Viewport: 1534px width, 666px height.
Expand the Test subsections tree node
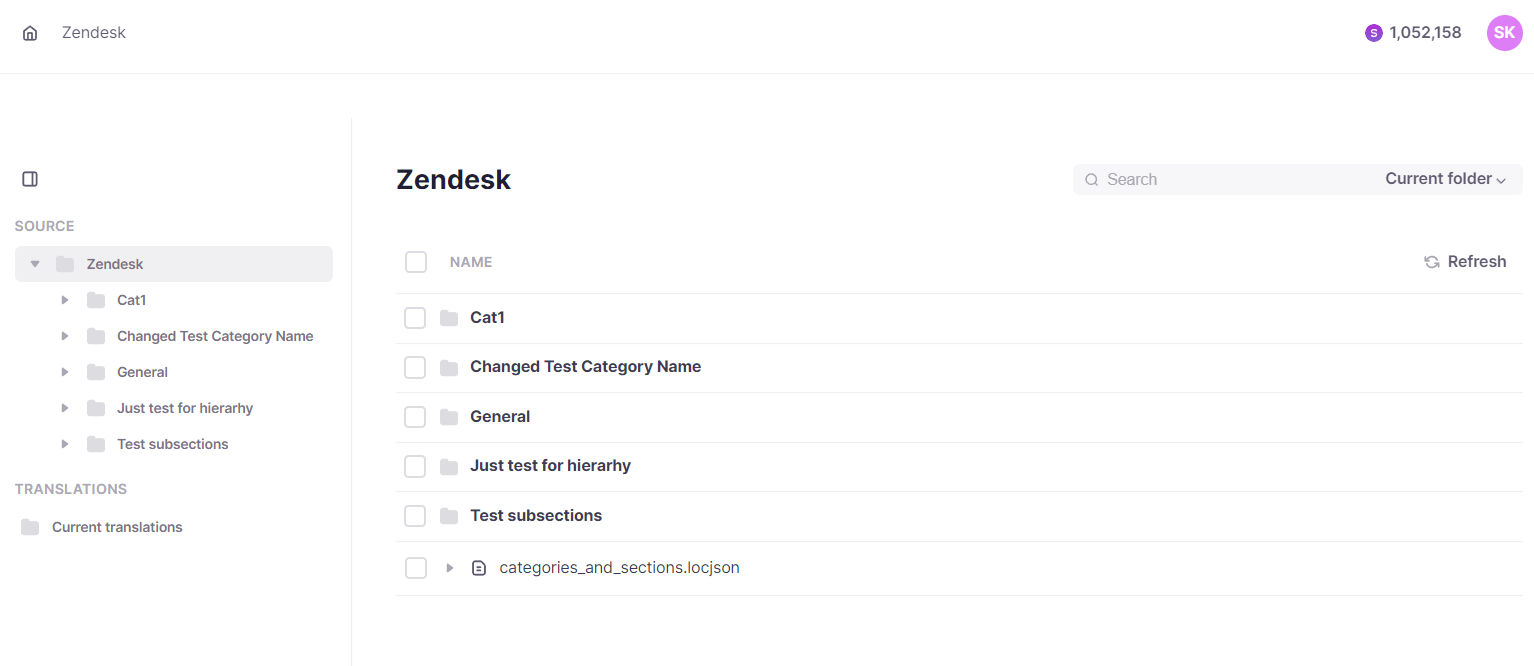(x=65, y=444)
